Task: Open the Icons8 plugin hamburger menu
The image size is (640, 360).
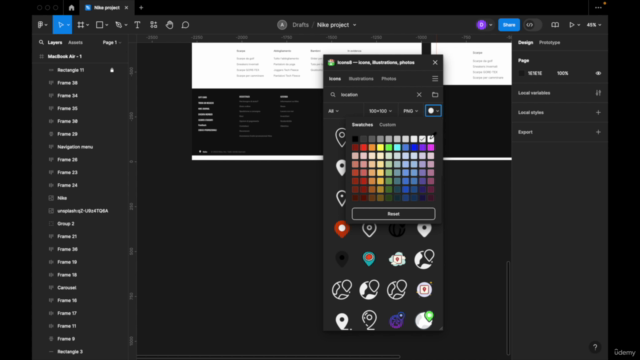Action: (435, 79)
